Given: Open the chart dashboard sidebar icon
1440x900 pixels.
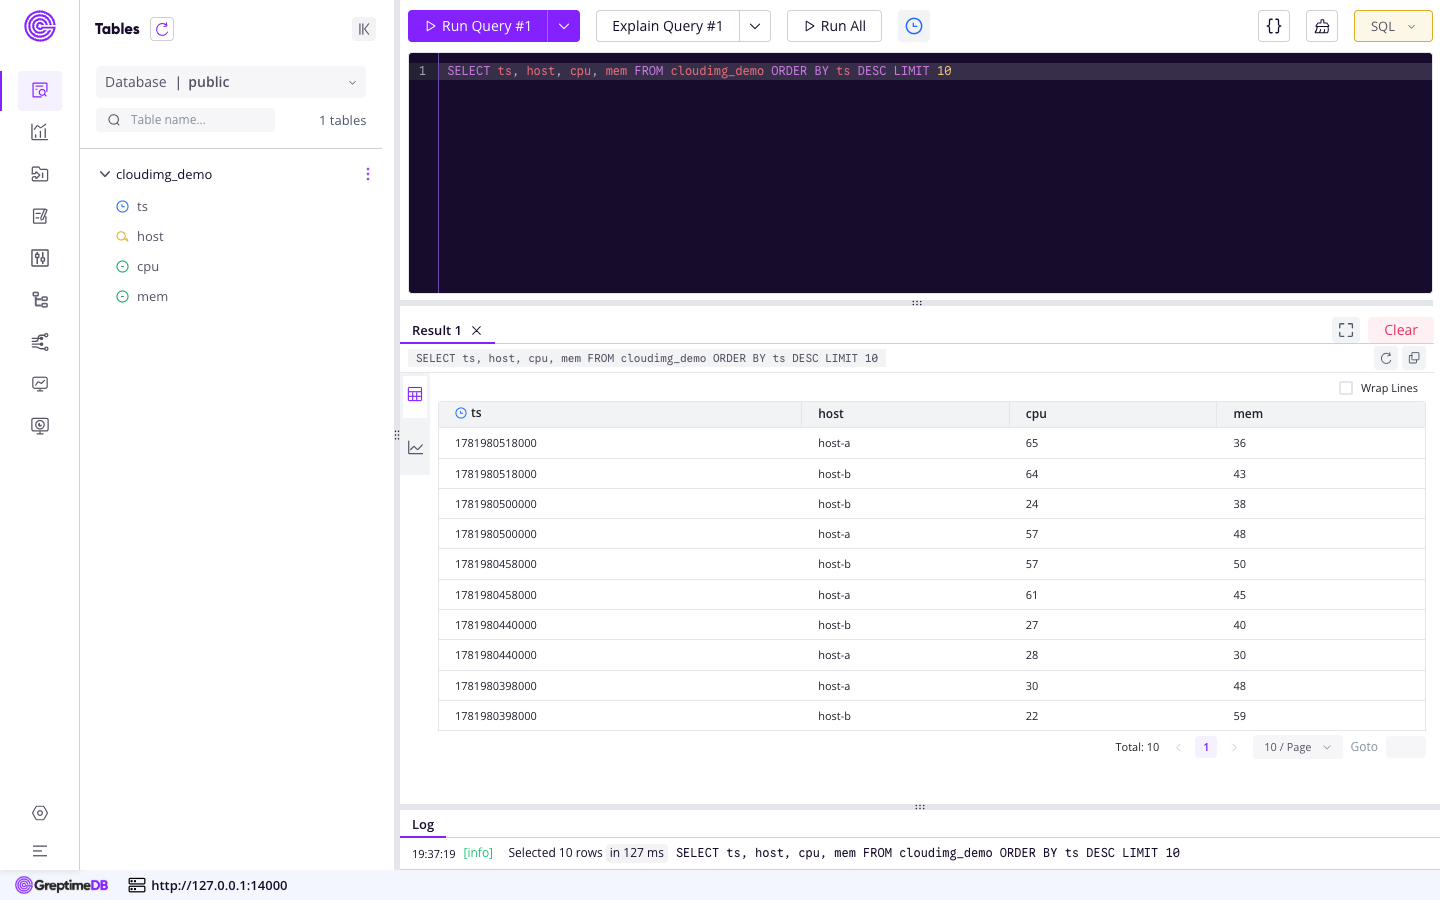Looking at the screenshot, I should [40, 132].
